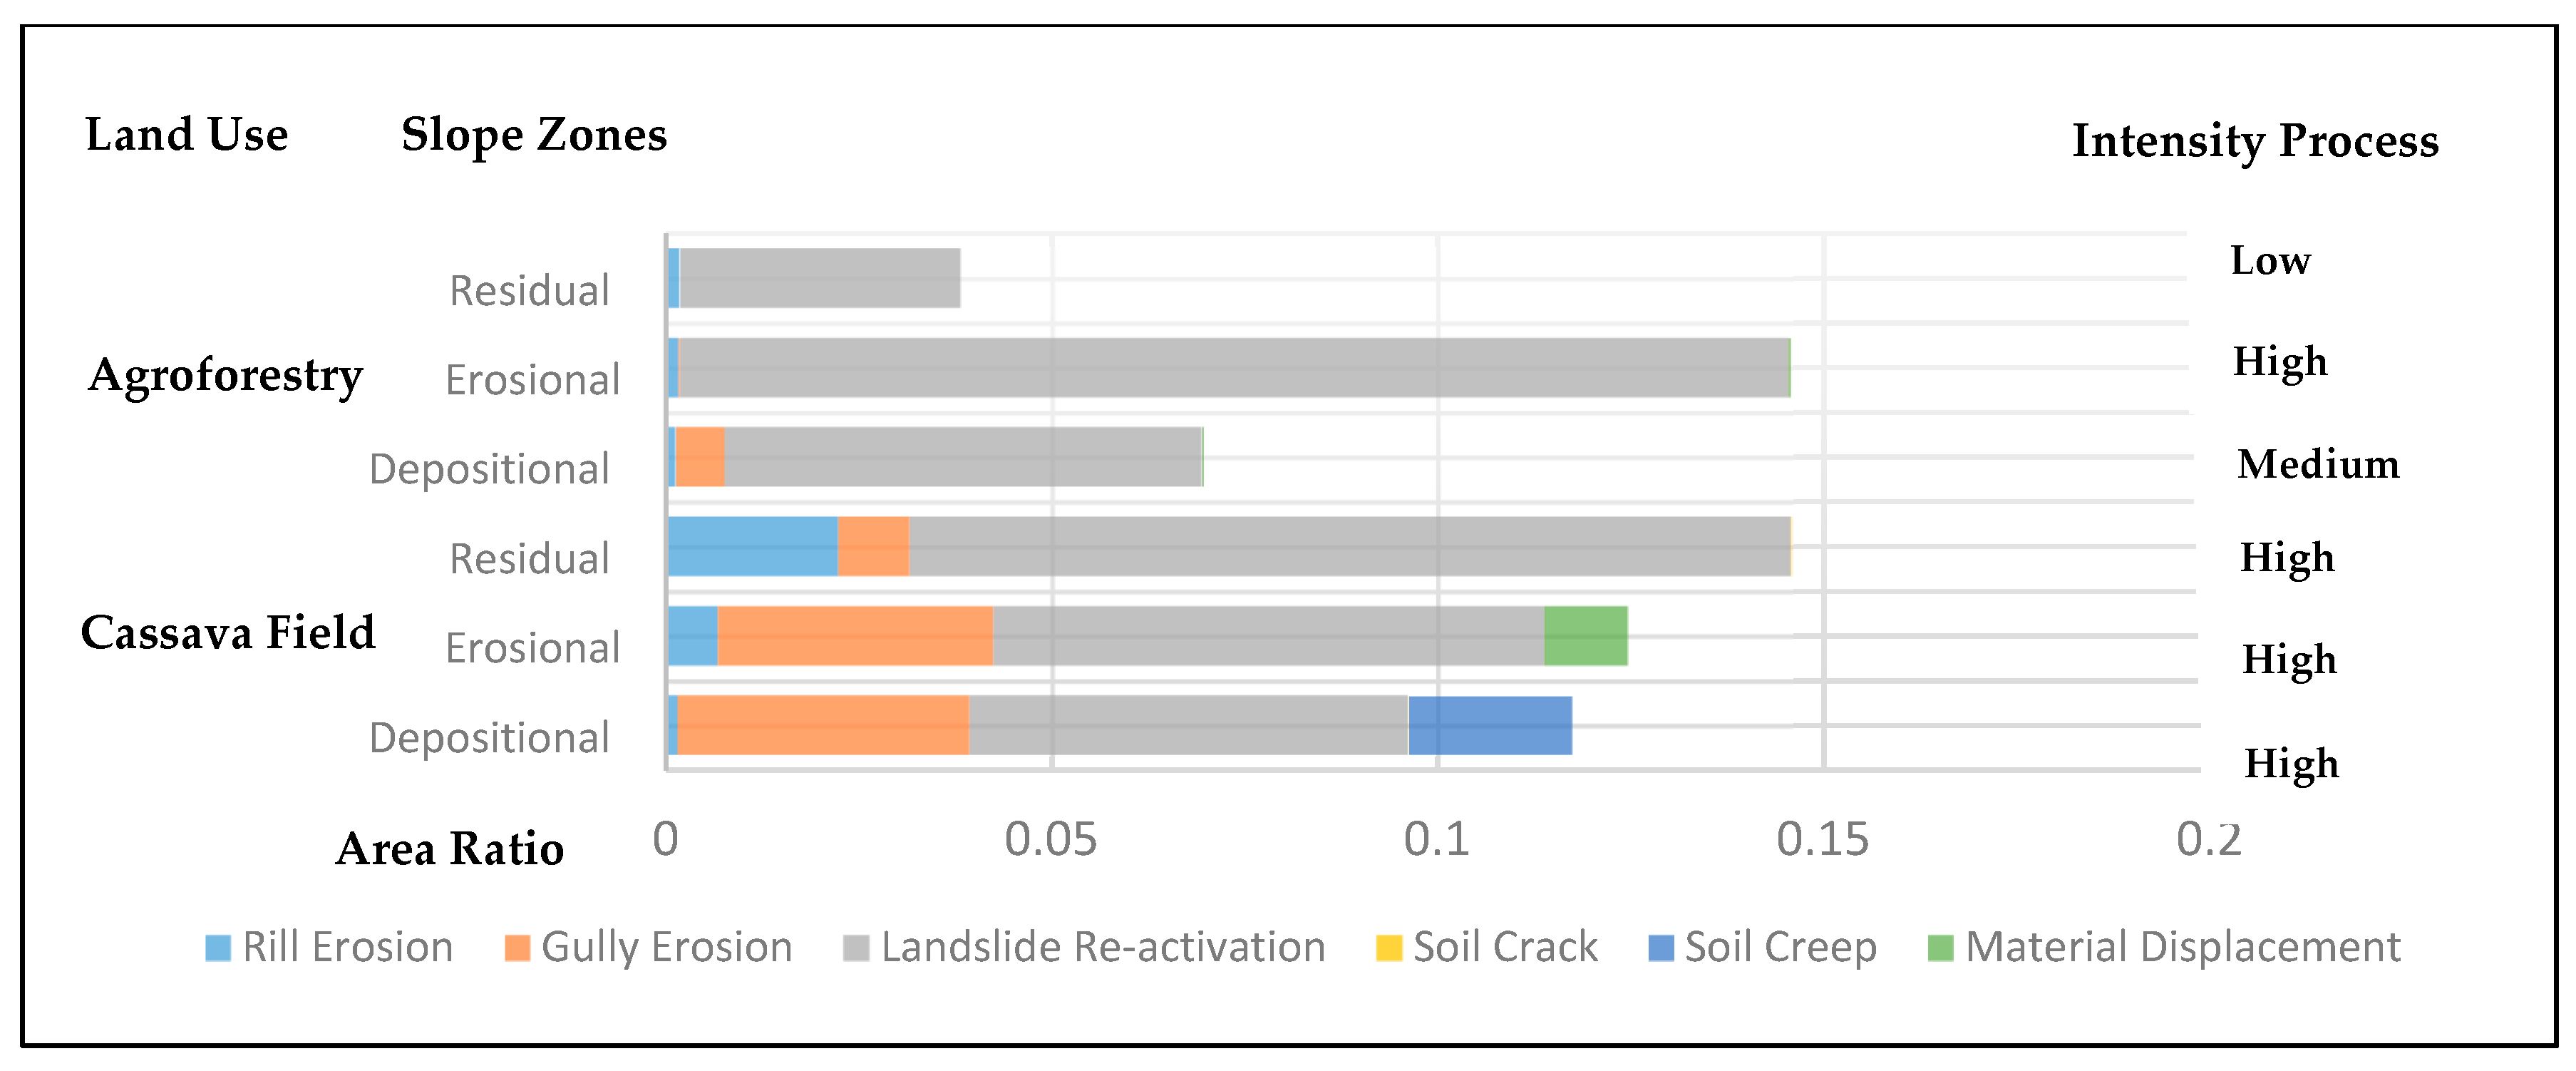Click the "Low" intensity label
This screenshot has height=1071, width=2576.
point(2270,261)
